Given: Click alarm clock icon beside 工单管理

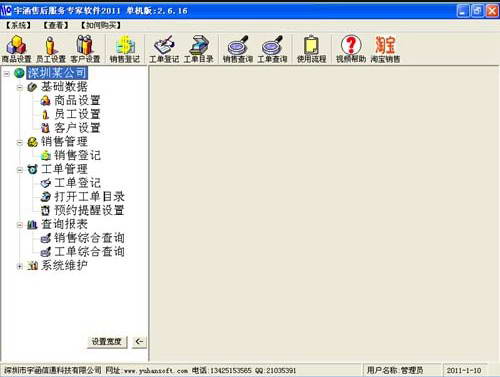Looking at the screenshot, I should pyautogui.click(x=32, y=169).
